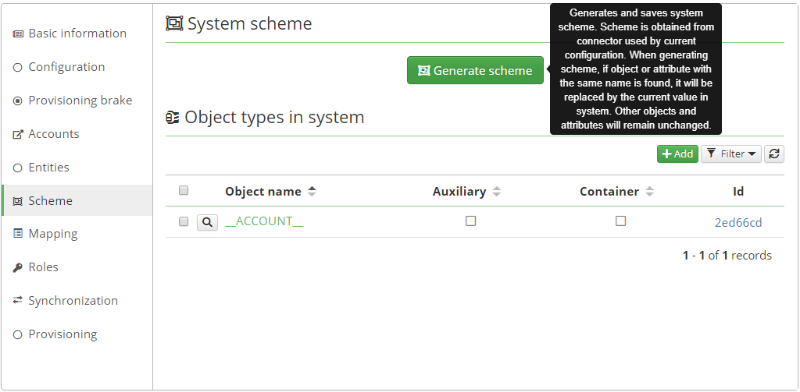Click the System scheme heading icon
The width and height of the screenshot is (800, 392).
tap(174, 23)
